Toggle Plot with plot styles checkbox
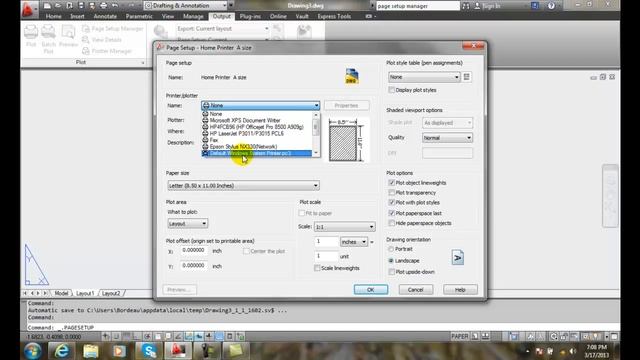The image size is (640, 360). click(x=391, y=202)
